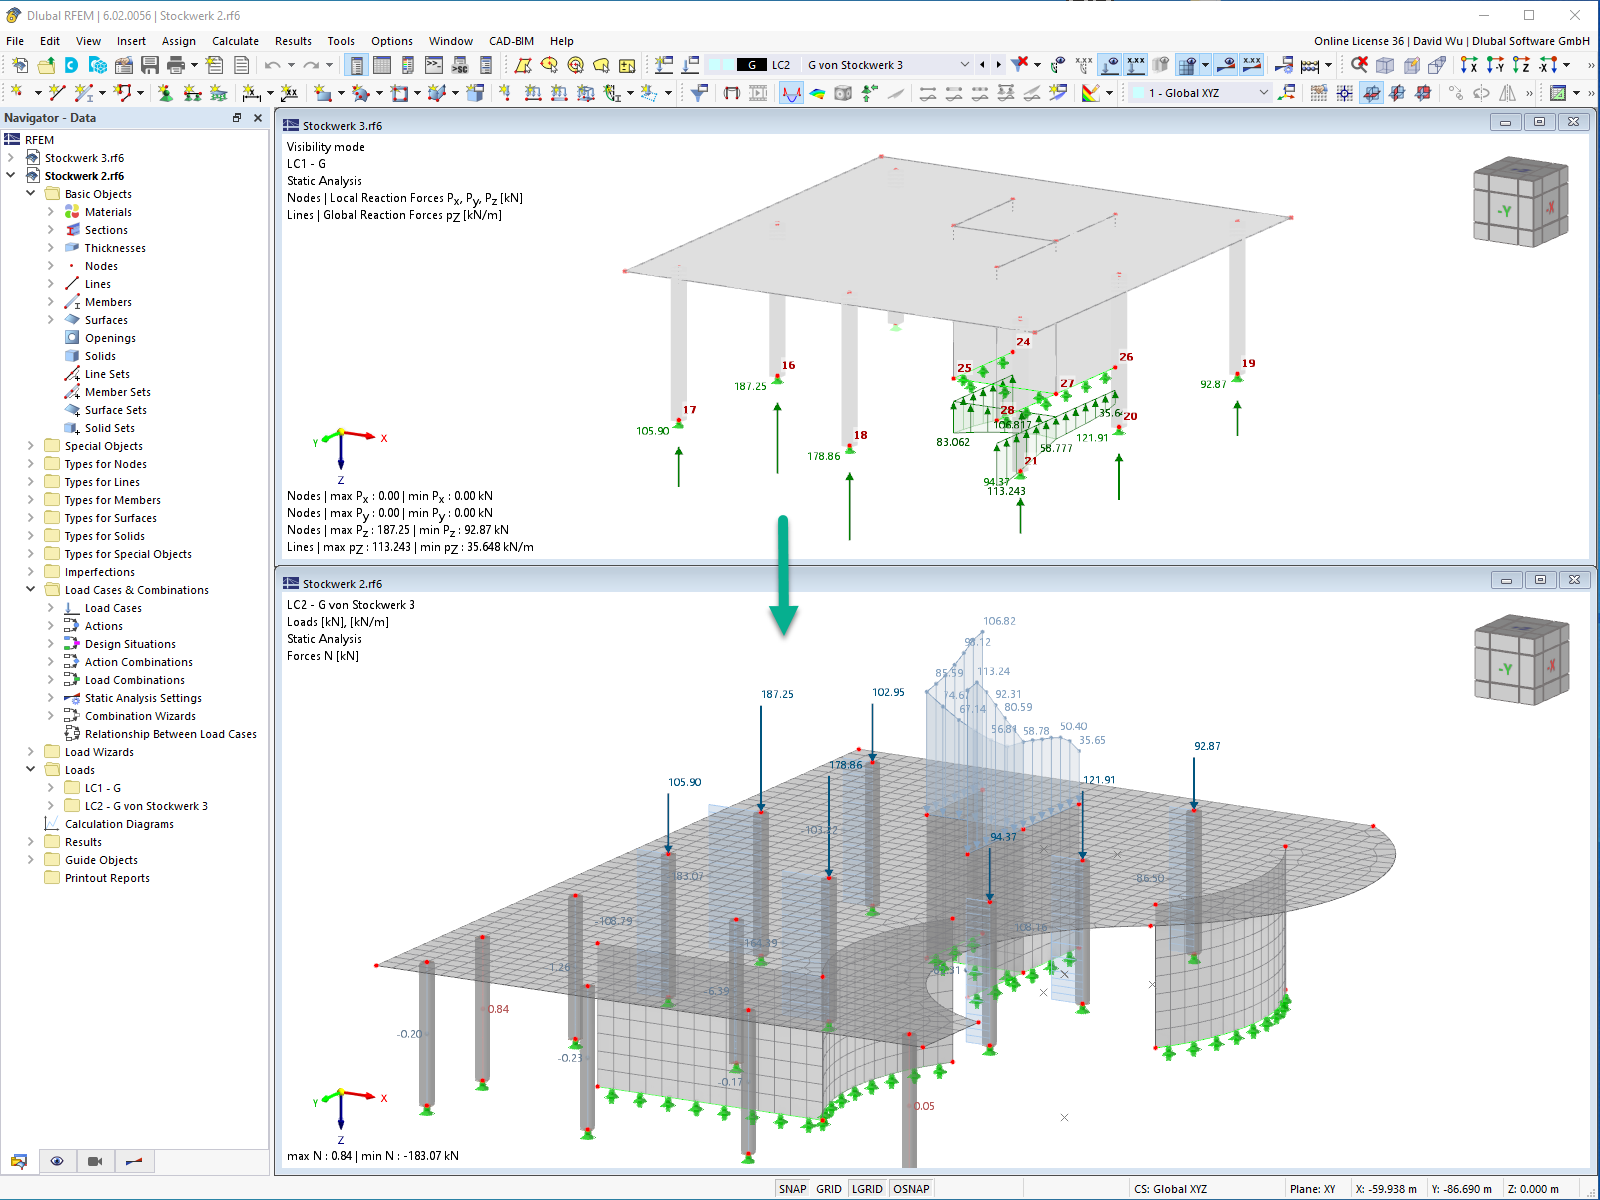Click the script console icon in the toolbar

434,65
